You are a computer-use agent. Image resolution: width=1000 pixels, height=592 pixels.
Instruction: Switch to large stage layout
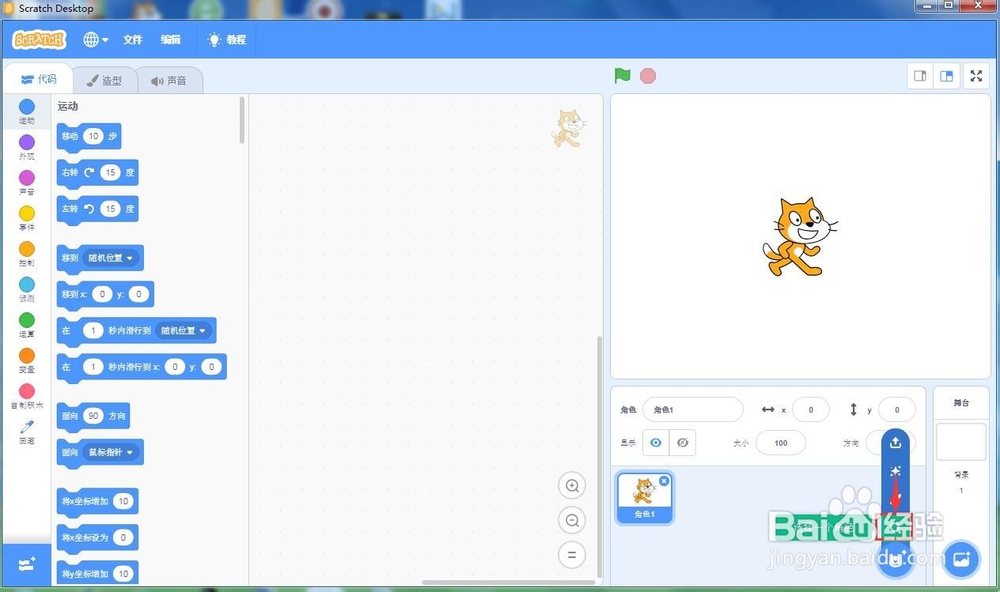click(x=947, y=76)
